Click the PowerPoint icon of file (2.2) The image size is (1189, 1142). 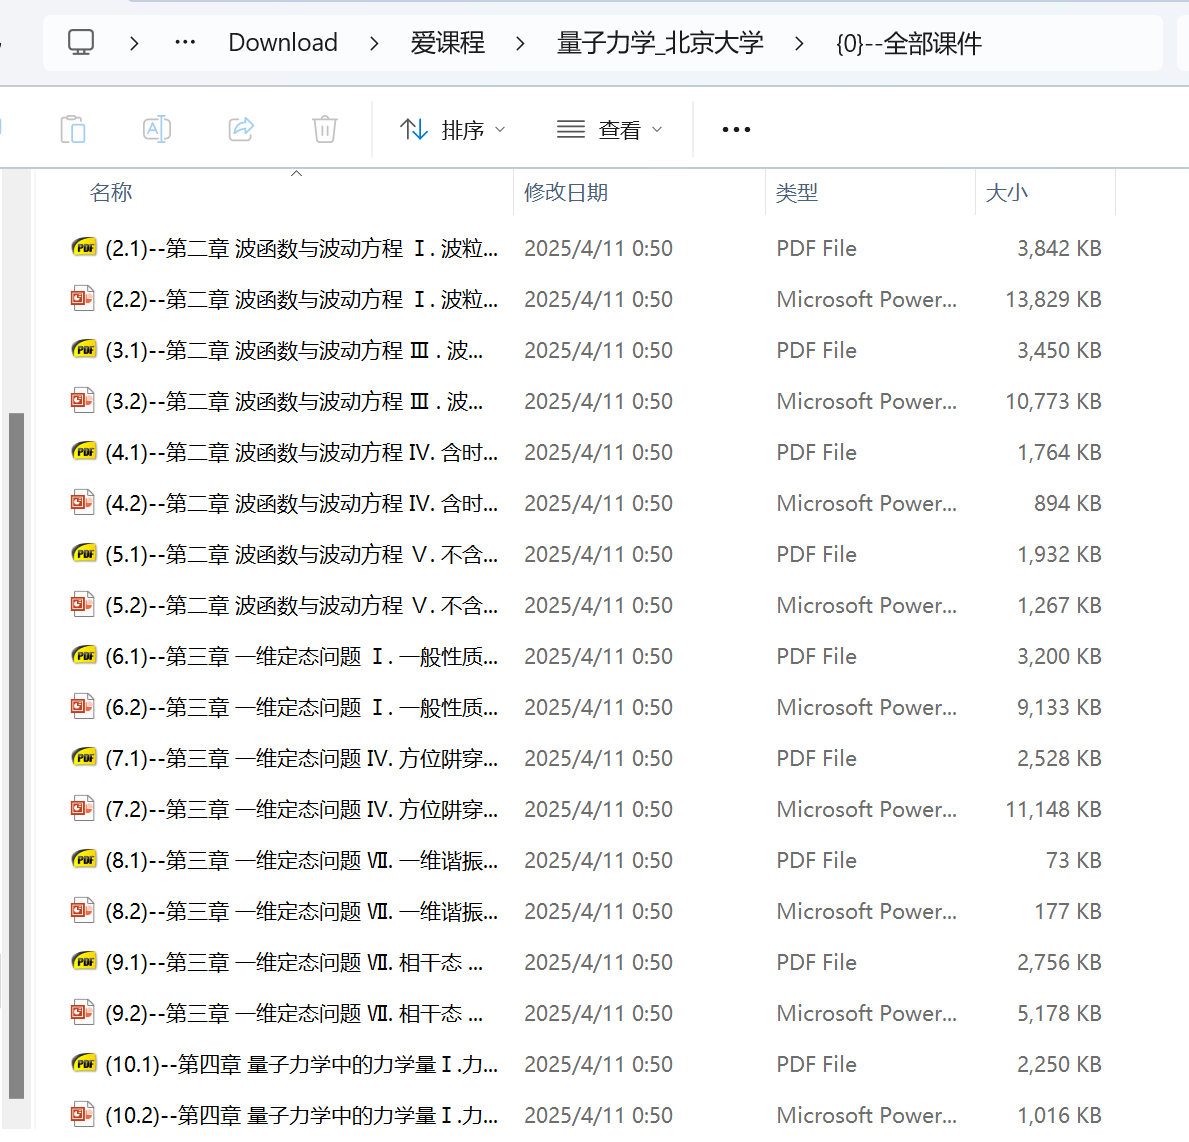click(83, 298)
